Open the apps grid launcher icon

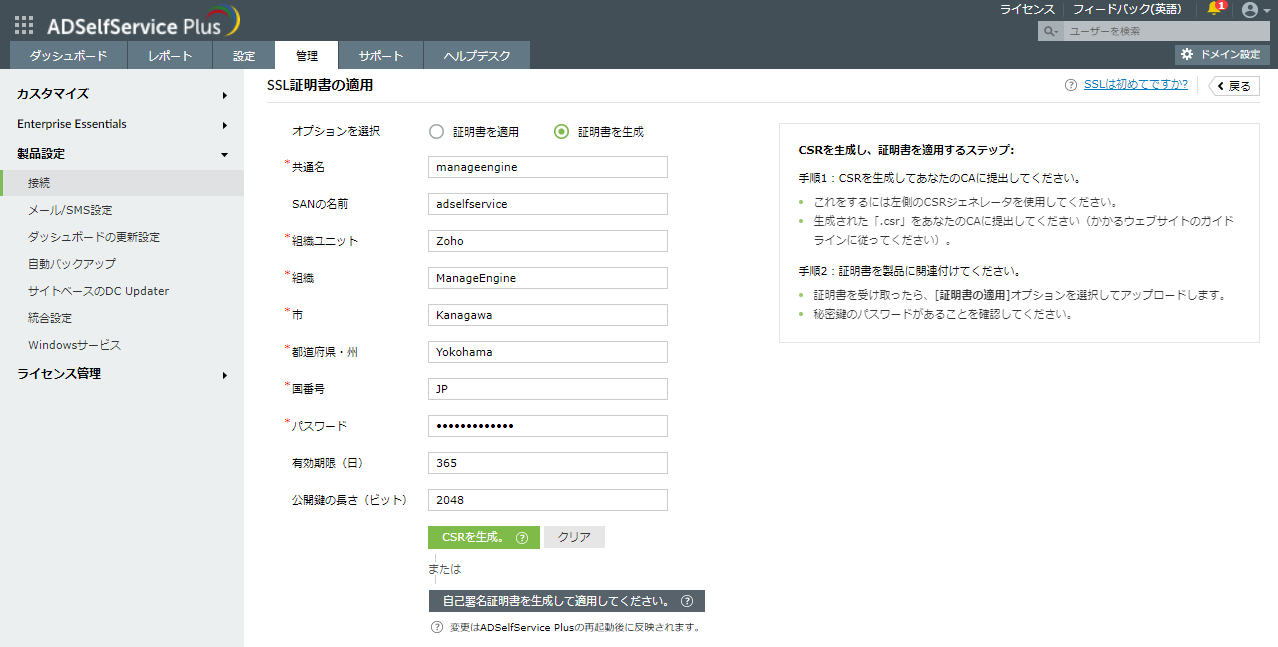[24, 25]
